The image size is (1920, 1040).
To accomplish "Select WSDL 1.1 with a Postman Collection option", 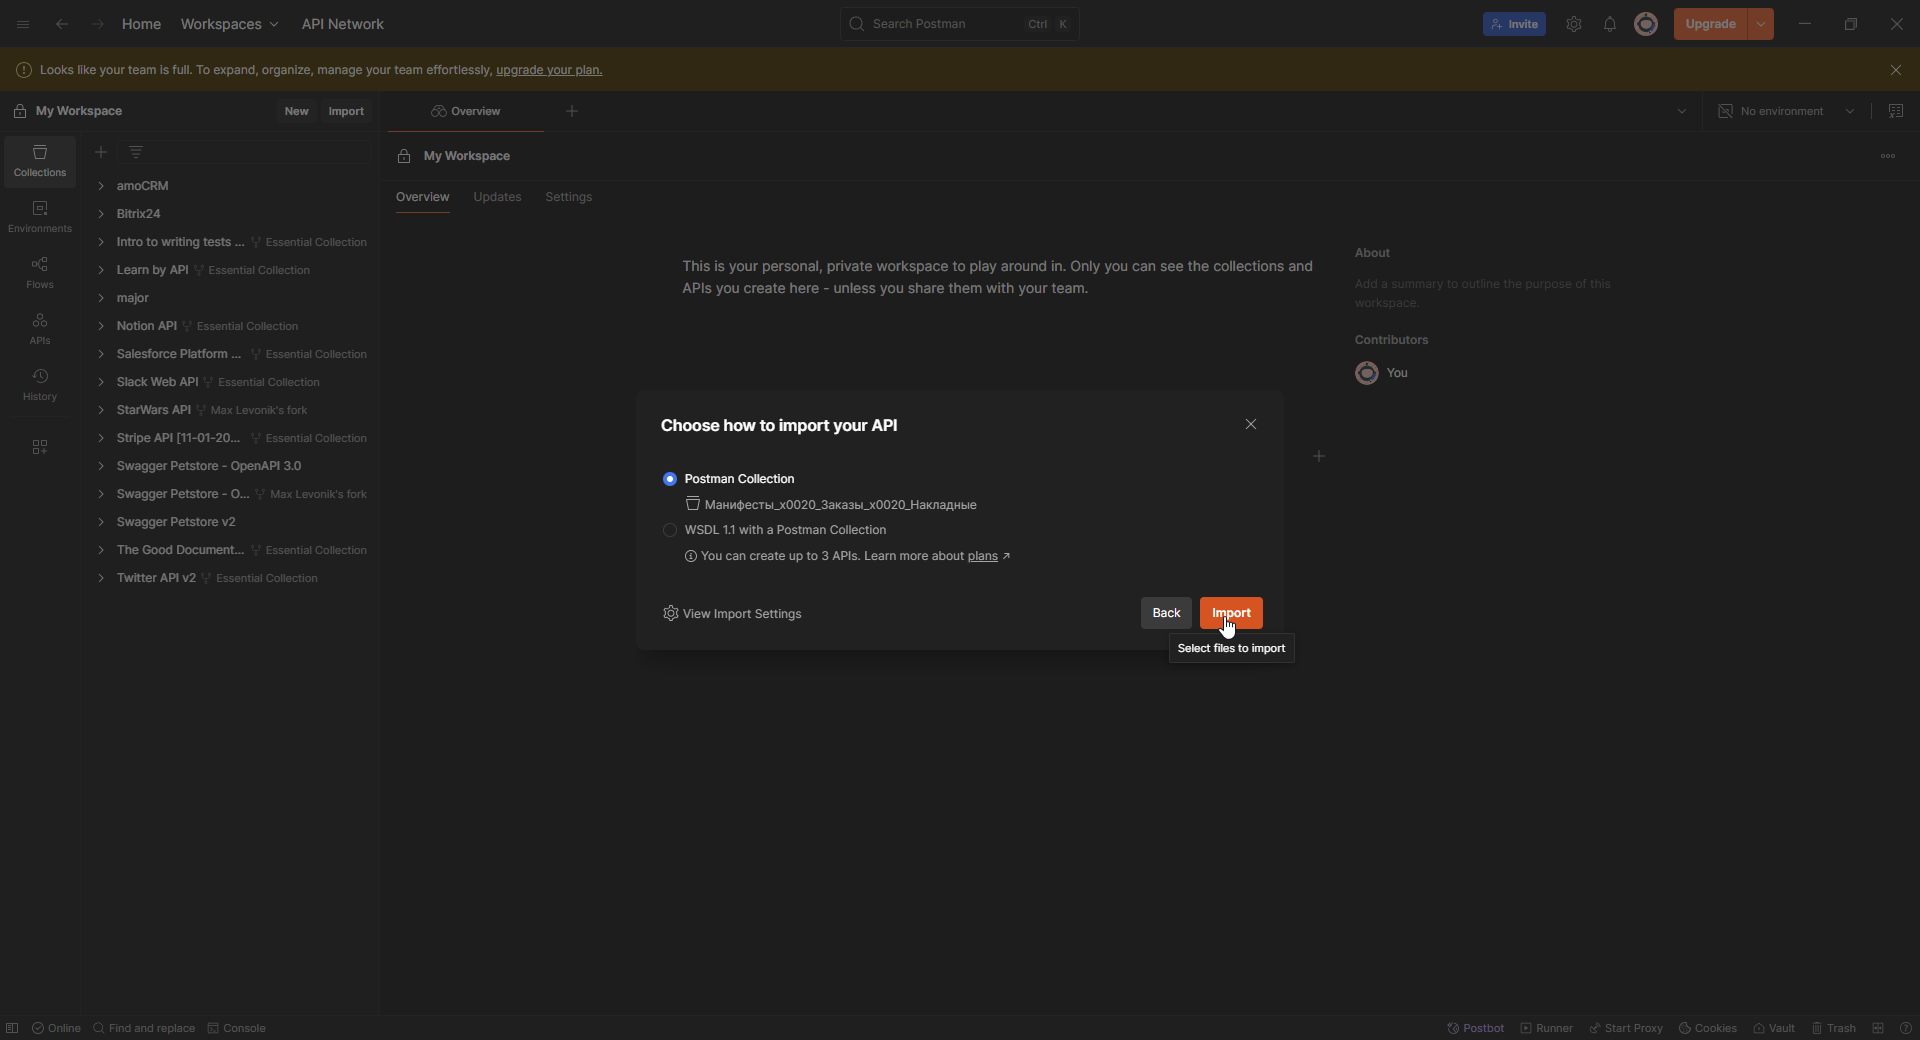I will [x=670, y=530].
